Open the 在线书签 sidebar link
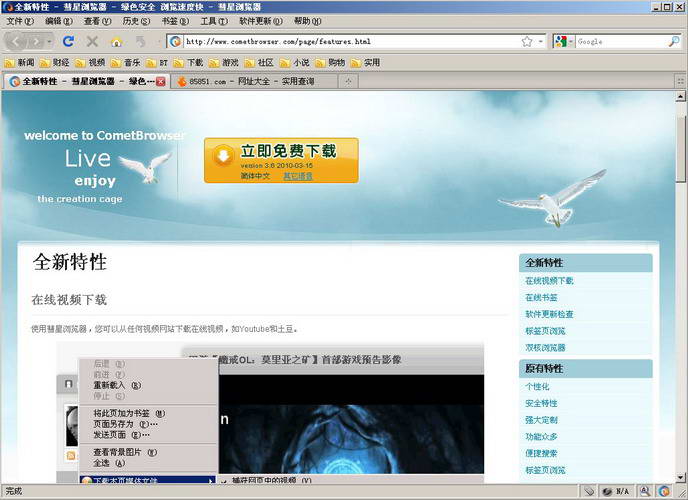 541,297
